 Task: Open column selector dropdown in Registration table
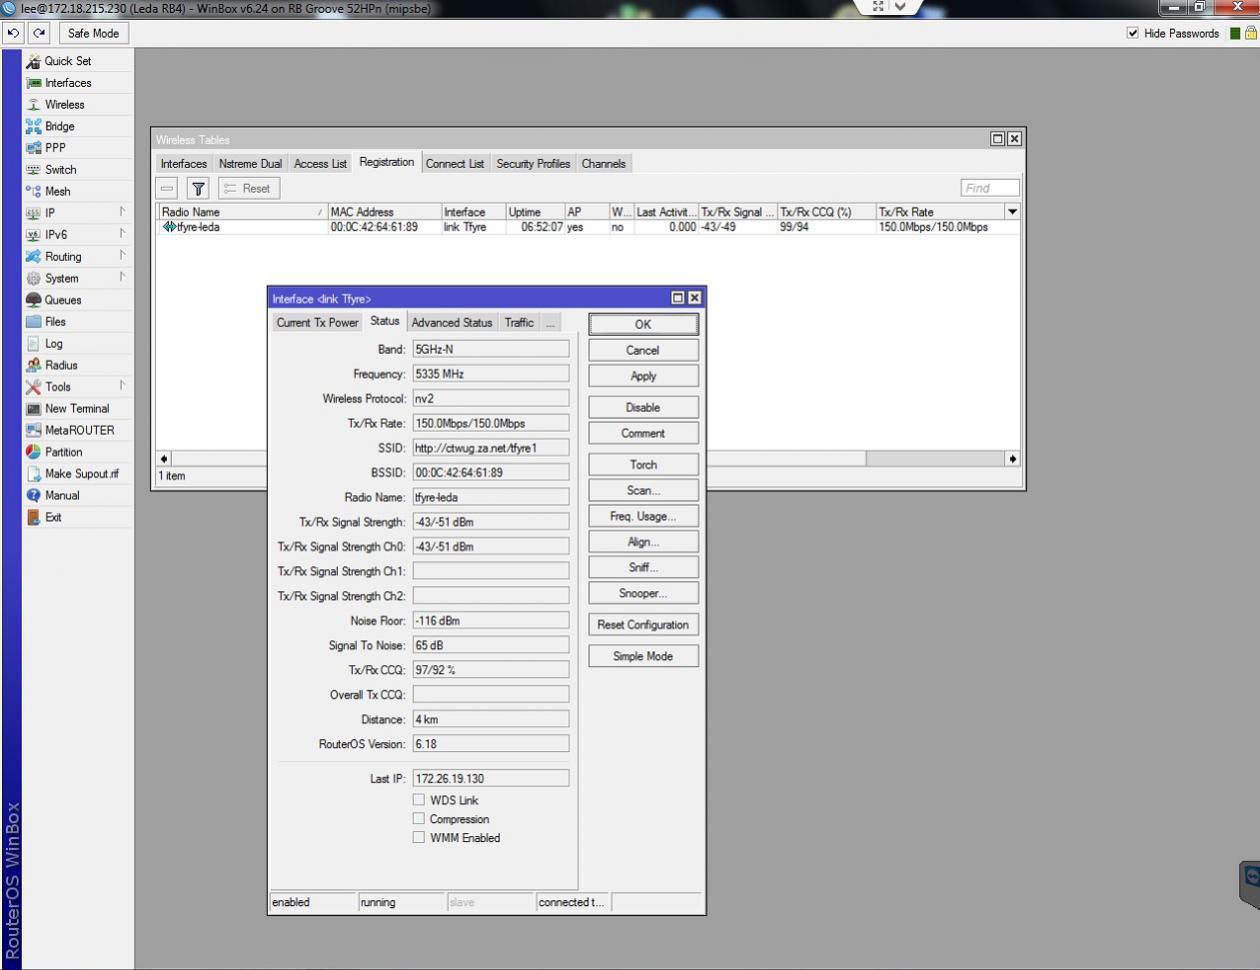pyautogui.click(x=1012, y=212)
